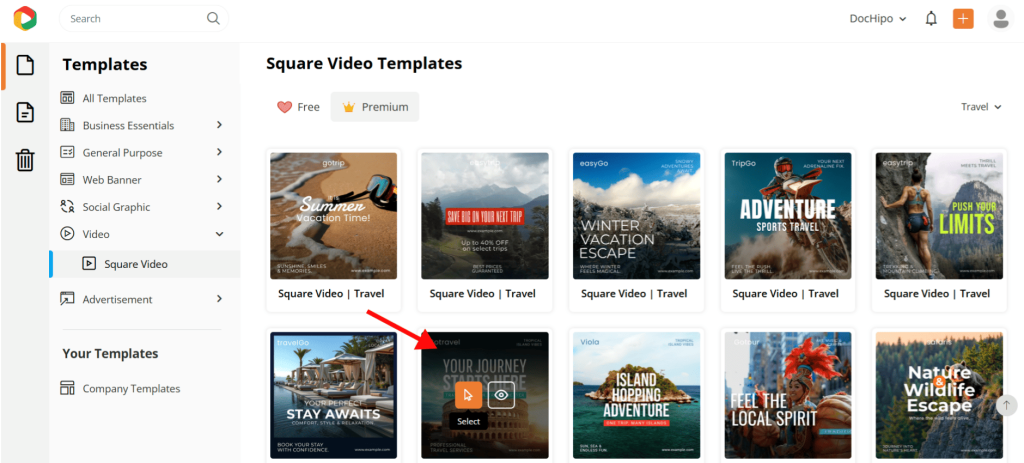Image resolution: width=1024 pixels, height=463 pixels.
Task: Click the Square Video item icon
Action: pos(89,264)
